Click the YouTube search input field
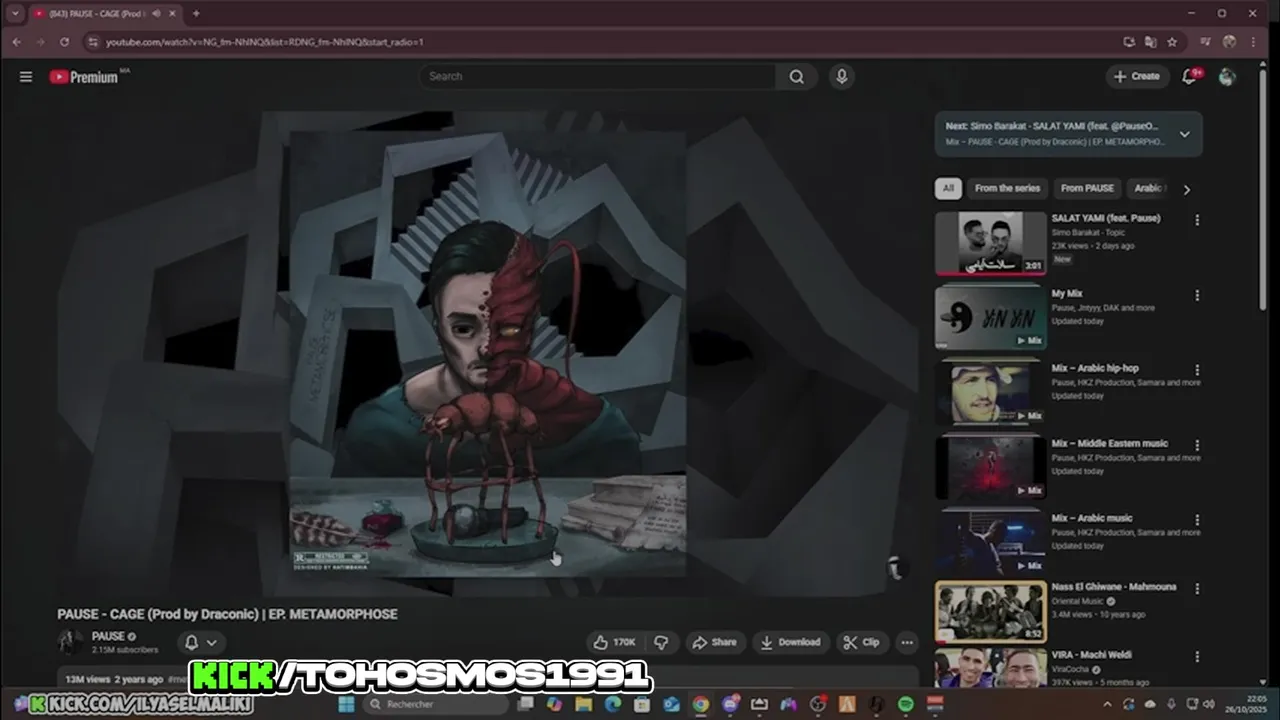Image resolution: width=1280 pixels, height=720 pixels. [597, 77]
